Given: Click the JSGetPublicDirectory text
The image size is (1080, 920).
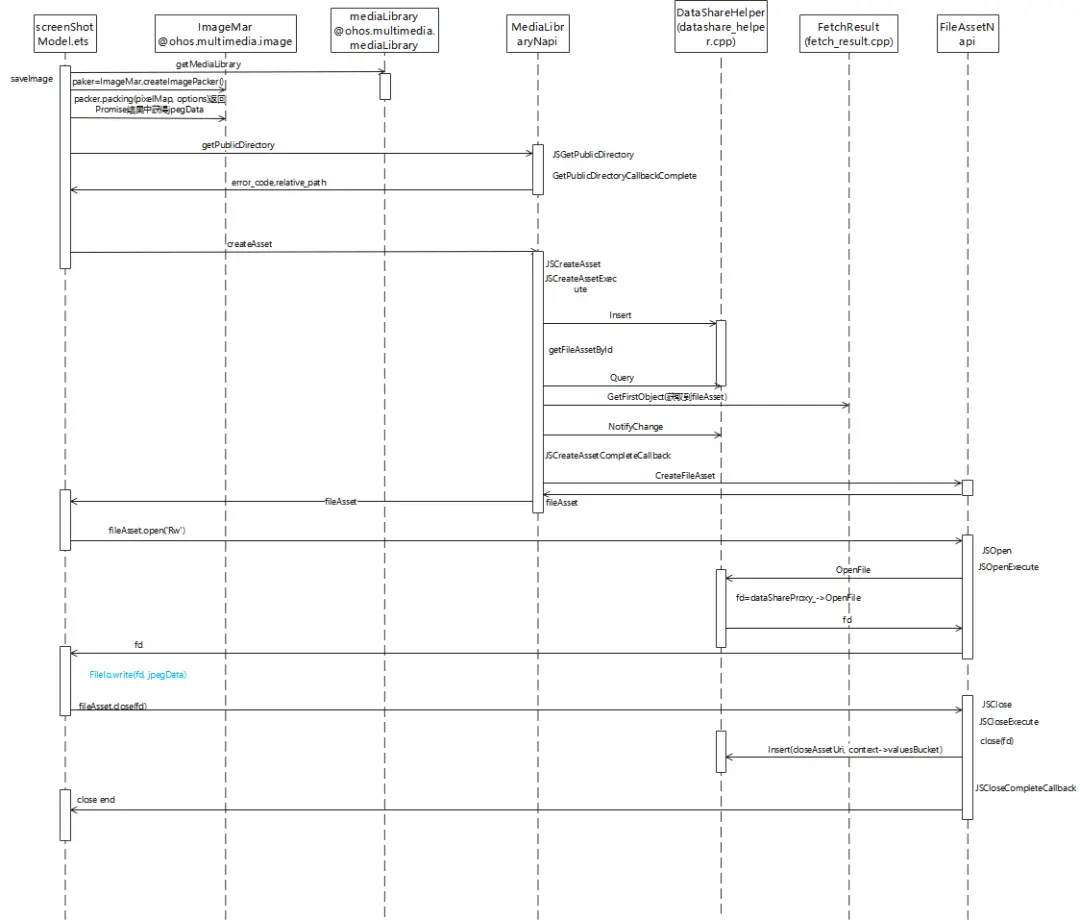Looking at the screenshot, I should (593, 154).
